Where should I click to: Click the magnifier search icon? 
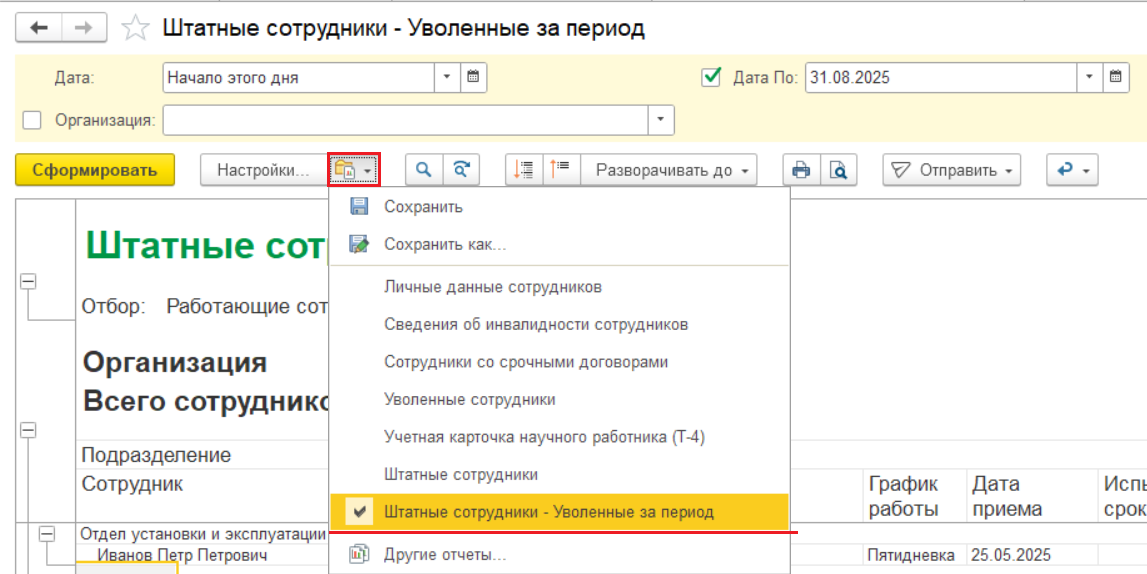pyautogui.click(x=423, y=170)
